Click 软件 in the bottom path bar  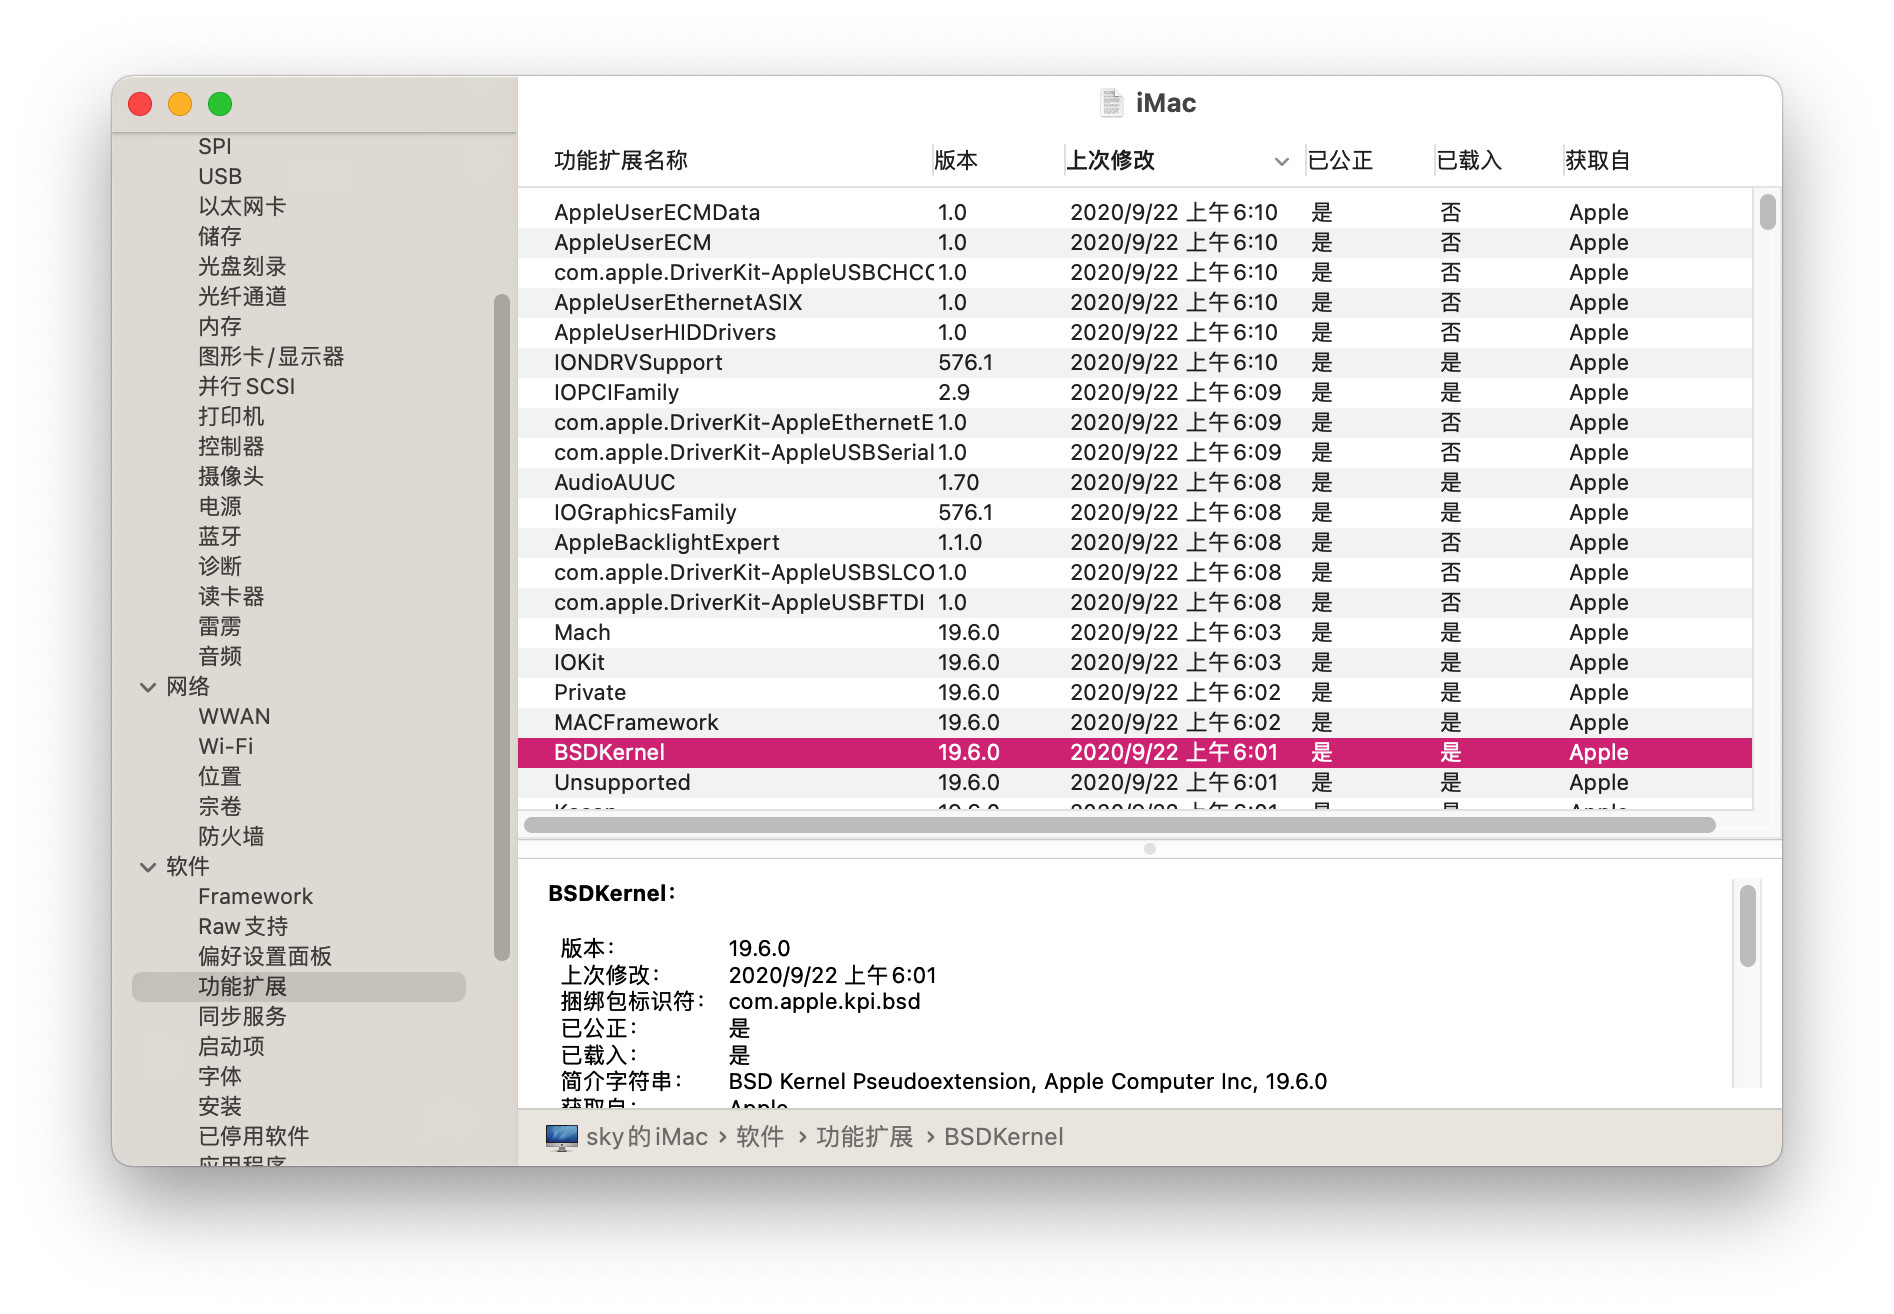[760, 1137]
